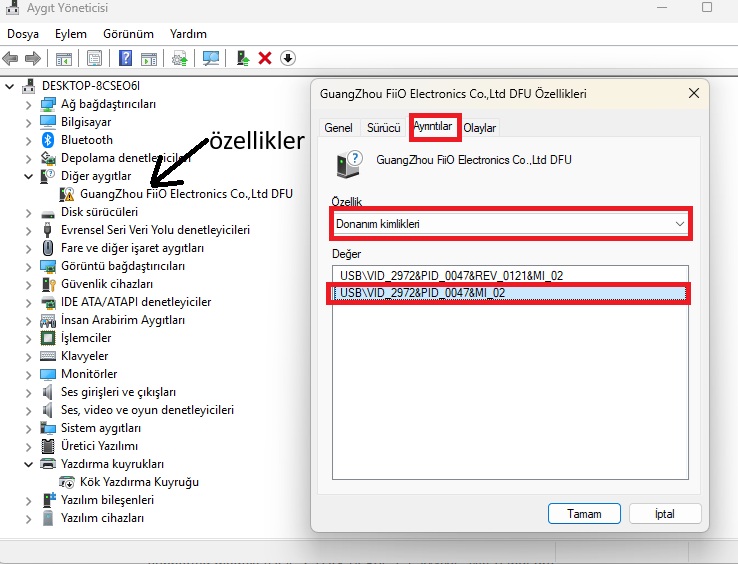Maximize the Aygıt Yöneticisi window
The height and width of the screenshot is (564, 738).
[x=706, y=8]
